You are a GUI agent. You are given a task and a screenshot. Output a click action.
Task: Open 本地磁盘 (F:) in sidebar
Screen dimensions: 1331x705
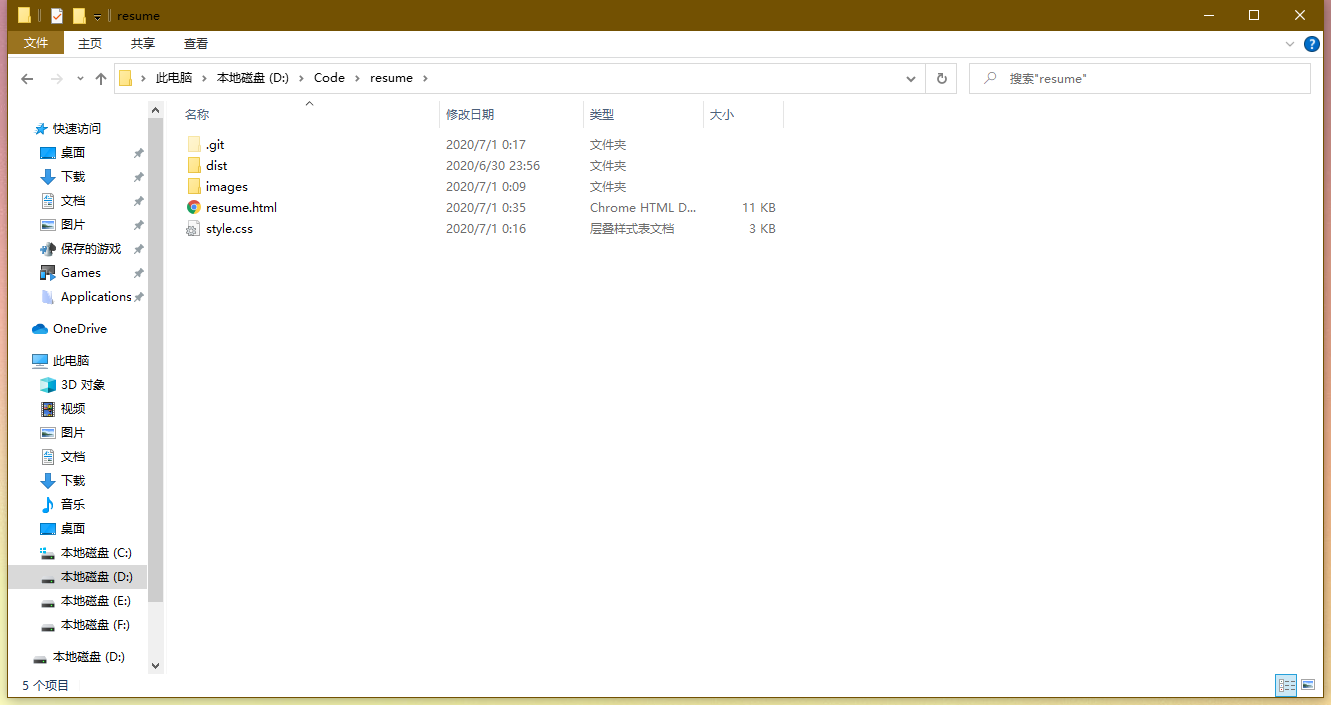[95, 625]
